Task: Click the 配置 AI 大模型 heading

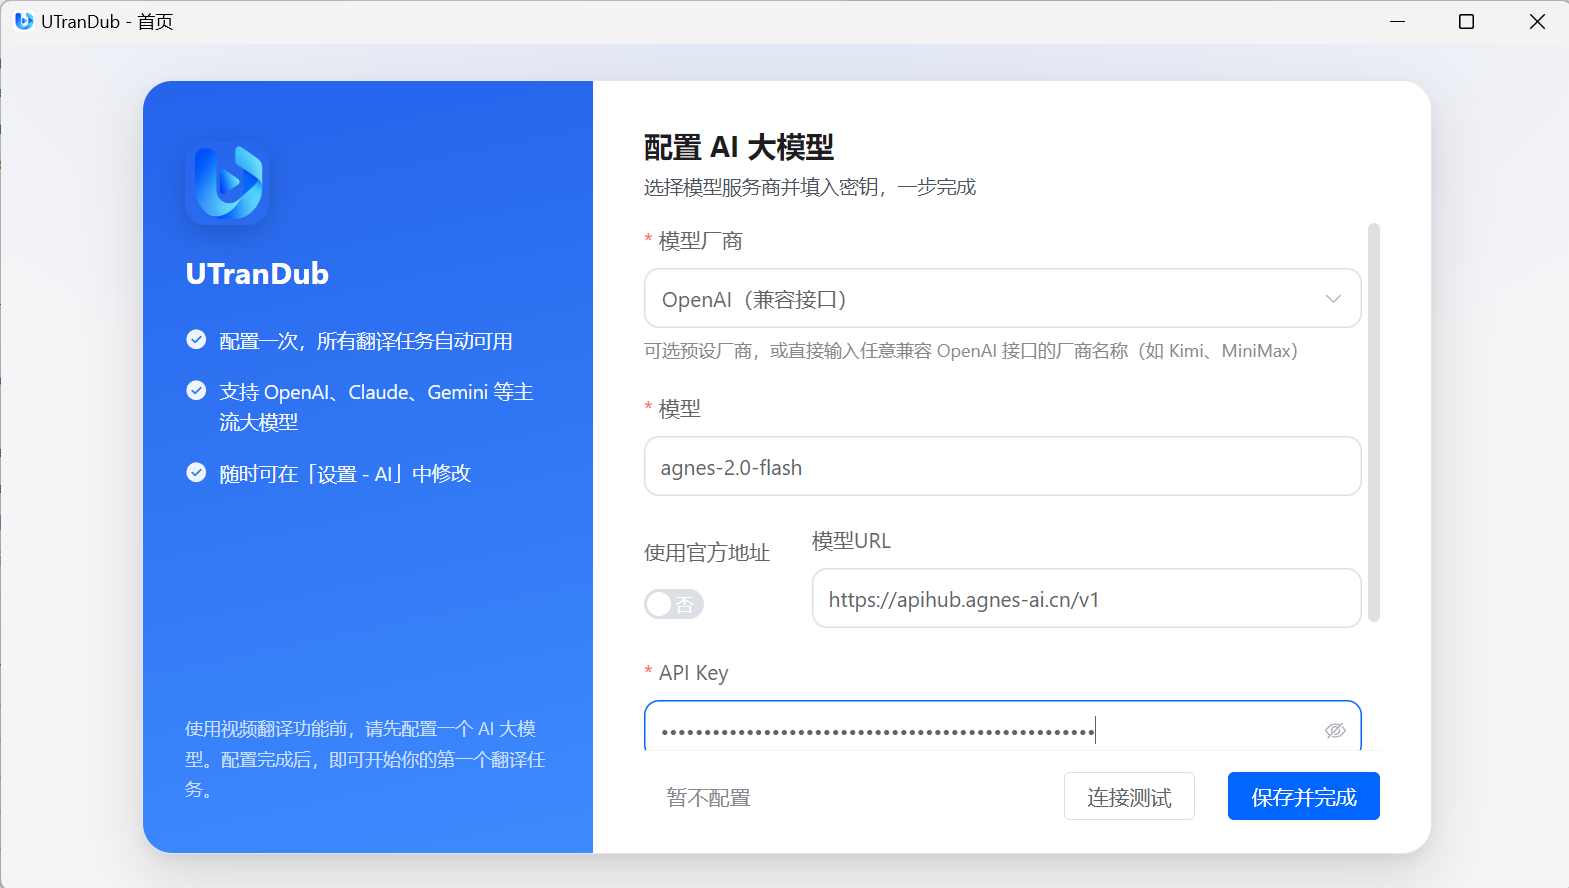Action: pos(739,147)
